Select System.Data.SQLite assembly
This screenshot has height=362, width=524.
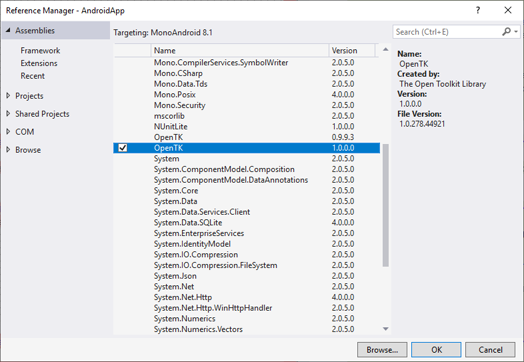[246, 223]
